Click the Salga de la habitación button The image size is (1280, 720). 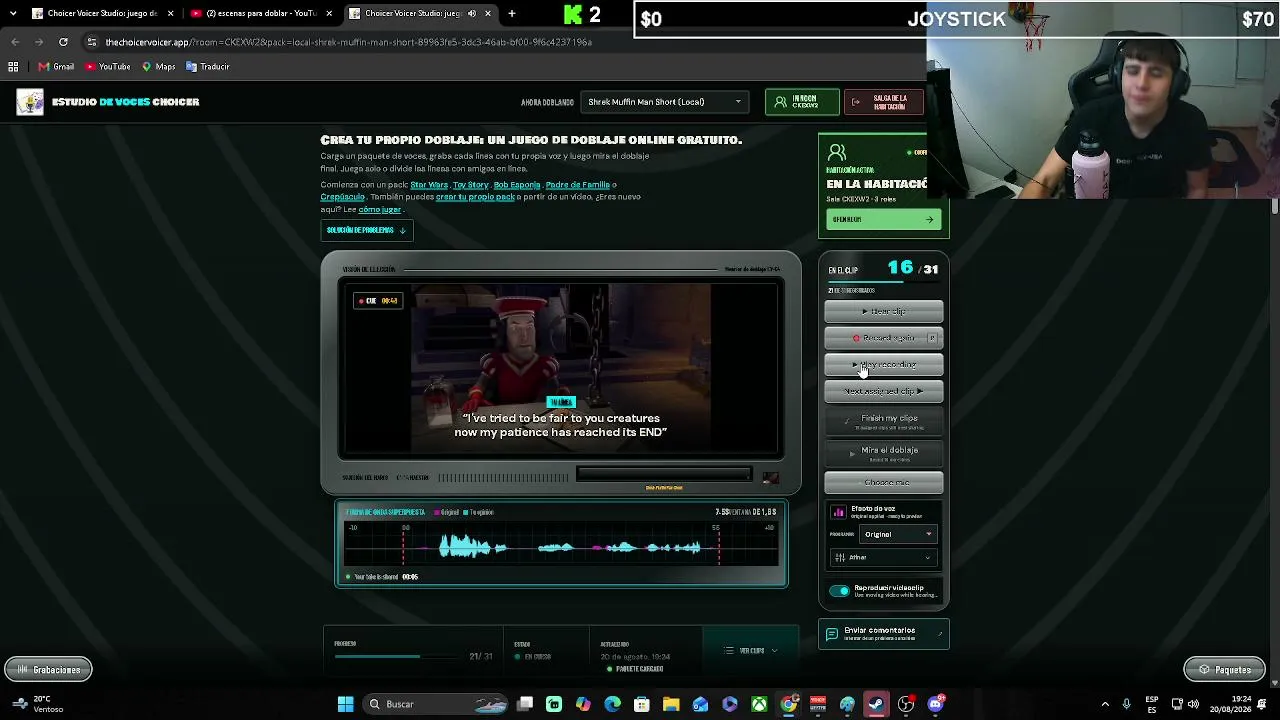pyautogui.click(x=883, y=102)
